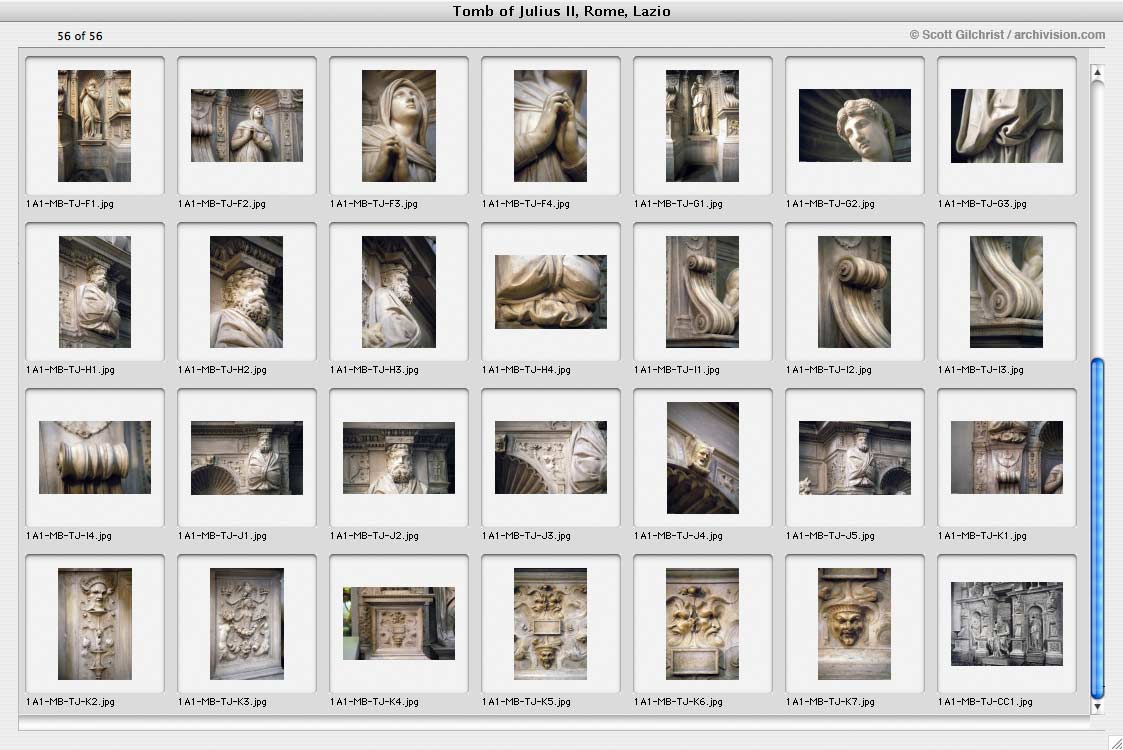Select thumbnail 1A1-MB-TJ-I3.jpg
Screen dimensions: 1123x750
(1006, 292)
